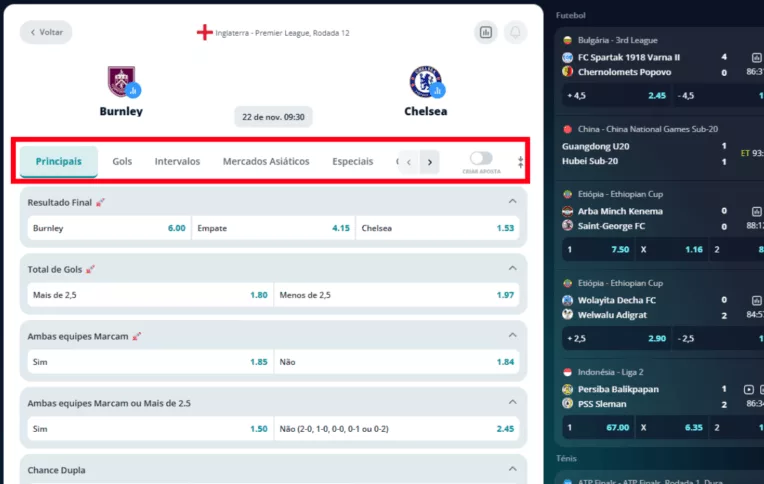Open Burnley team stats badge

pyautogui.click(x=133, y=90)
